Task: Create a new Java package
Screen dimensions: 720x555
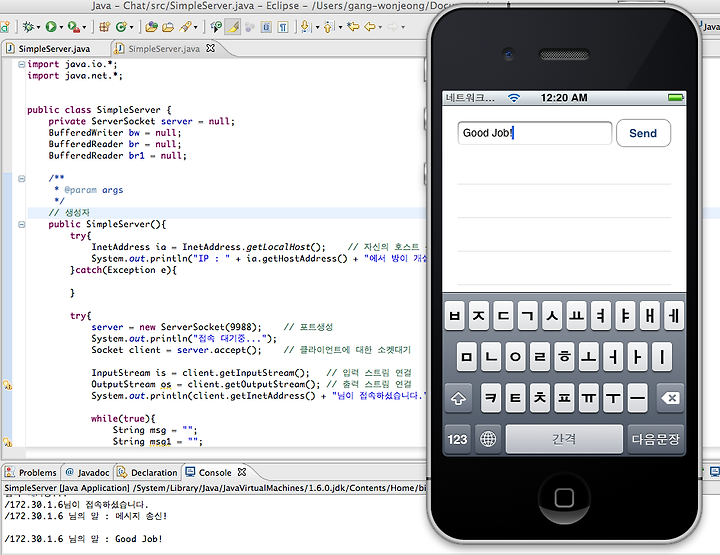Action: click(x=104, y=27)
